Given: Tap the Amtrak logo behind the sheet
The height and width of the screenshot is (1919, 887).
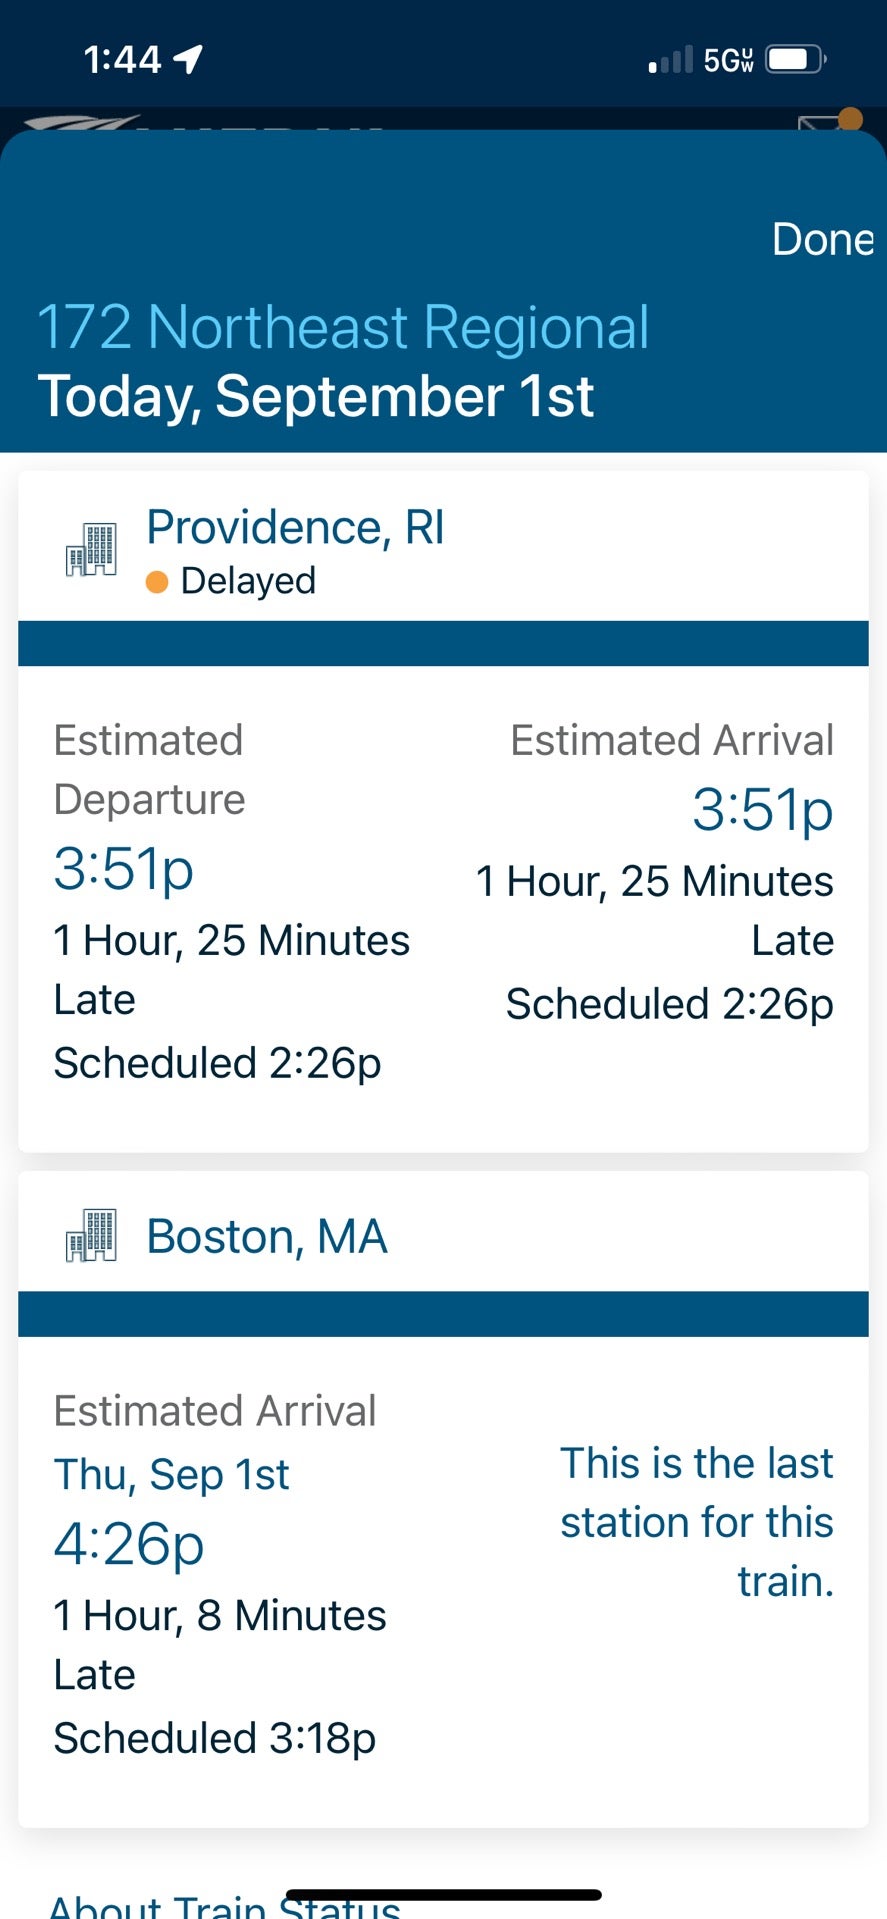Looking at the screenshot, I should click(x=200, y=123).
